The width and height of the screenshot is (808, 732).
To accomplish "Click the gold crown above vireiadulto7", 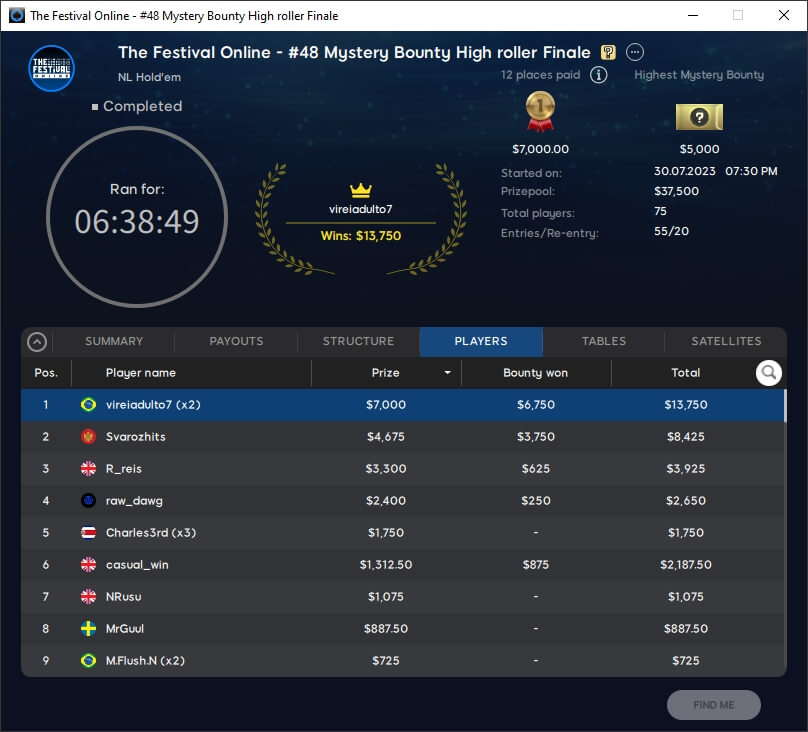I will [x=361, y=190].
